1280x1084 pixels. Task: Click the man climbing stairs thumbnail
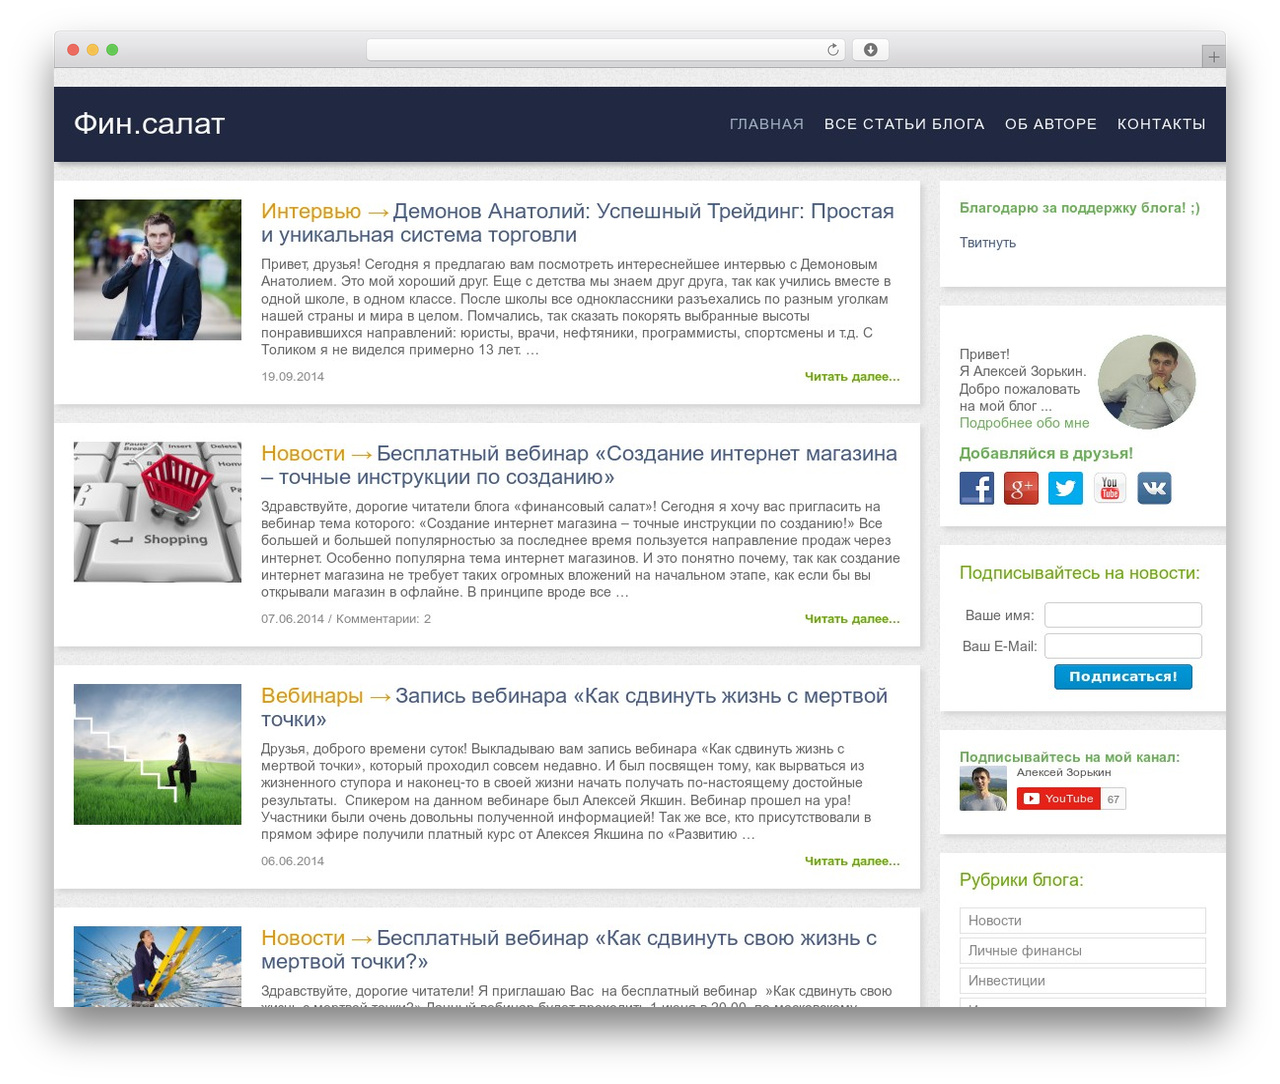tap(157, 754)
